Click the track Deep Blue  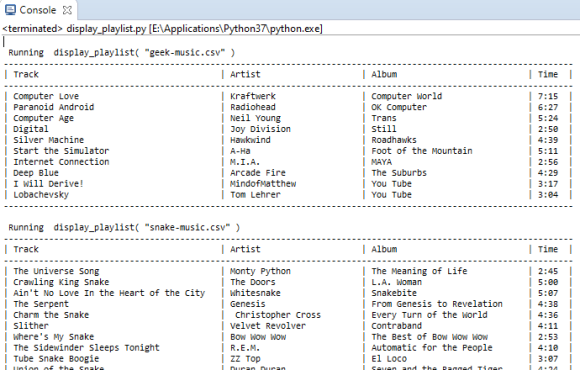[36, 173]
